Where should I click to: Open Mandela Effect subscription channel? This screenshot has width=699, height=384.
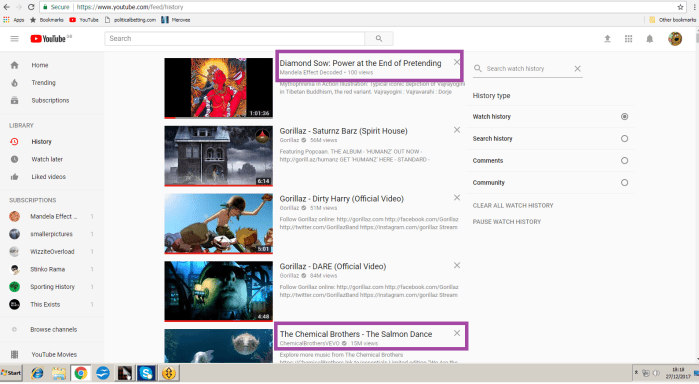point(52,216)
